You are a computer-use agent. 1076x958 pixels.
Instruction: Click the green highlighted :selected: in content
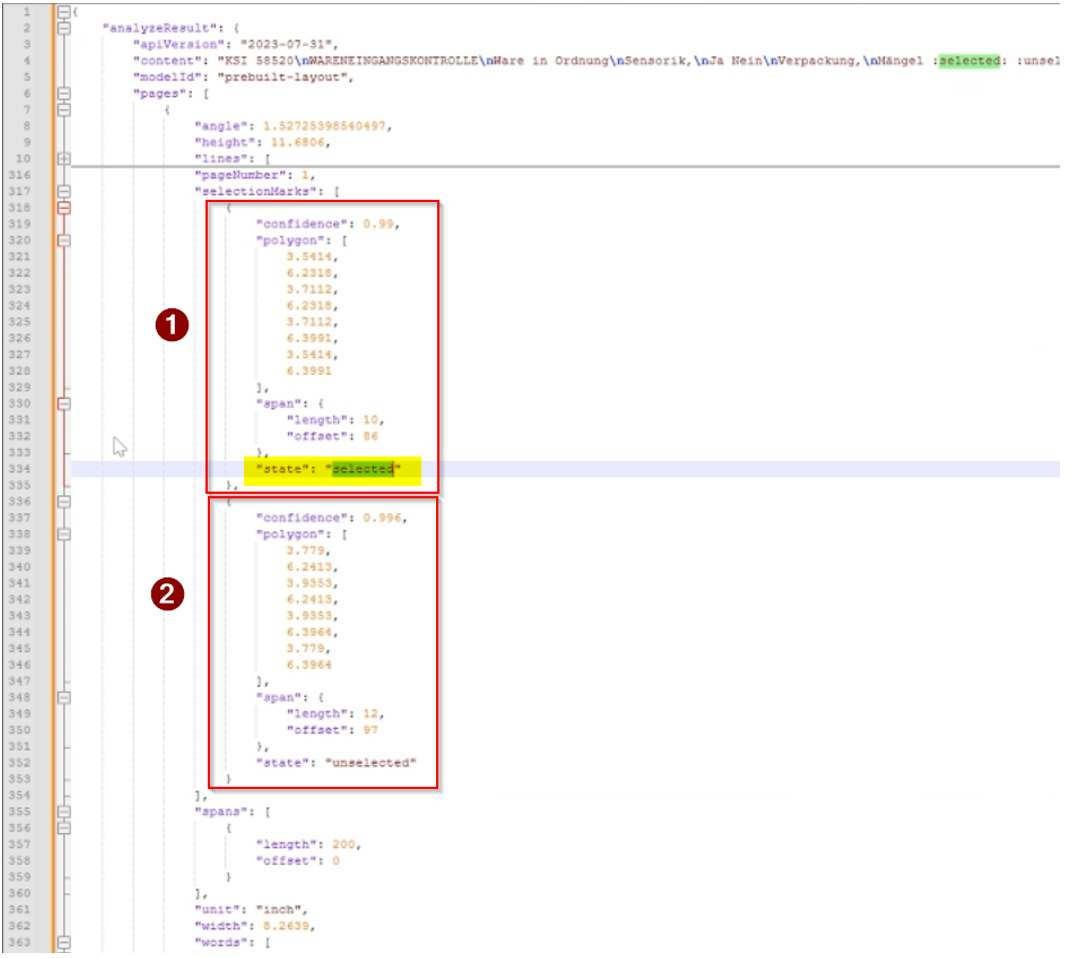click(968, 61)
